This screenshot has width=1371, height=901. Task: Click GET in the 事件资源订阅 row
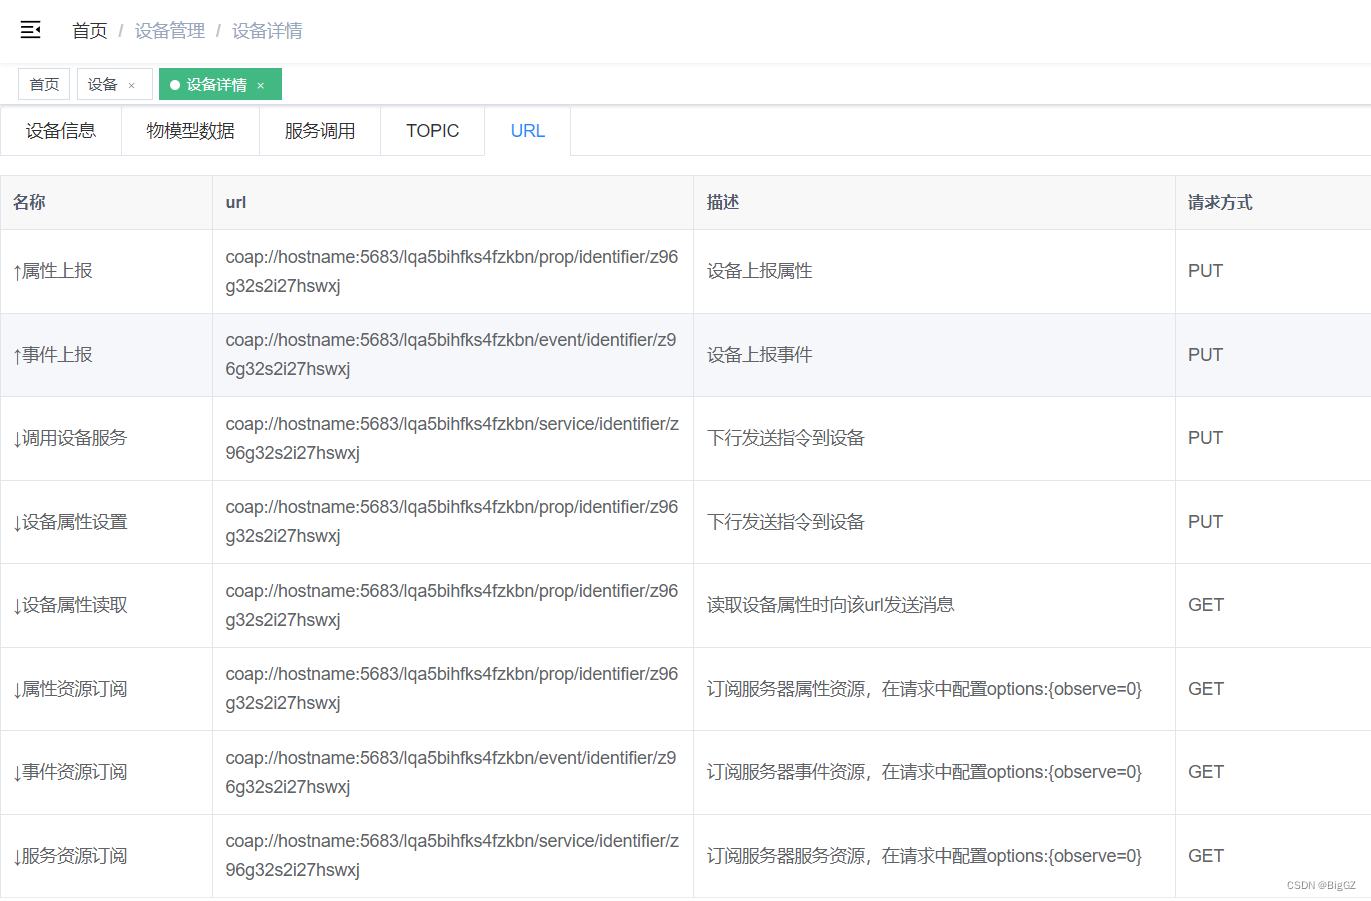tap(1206, 772)
